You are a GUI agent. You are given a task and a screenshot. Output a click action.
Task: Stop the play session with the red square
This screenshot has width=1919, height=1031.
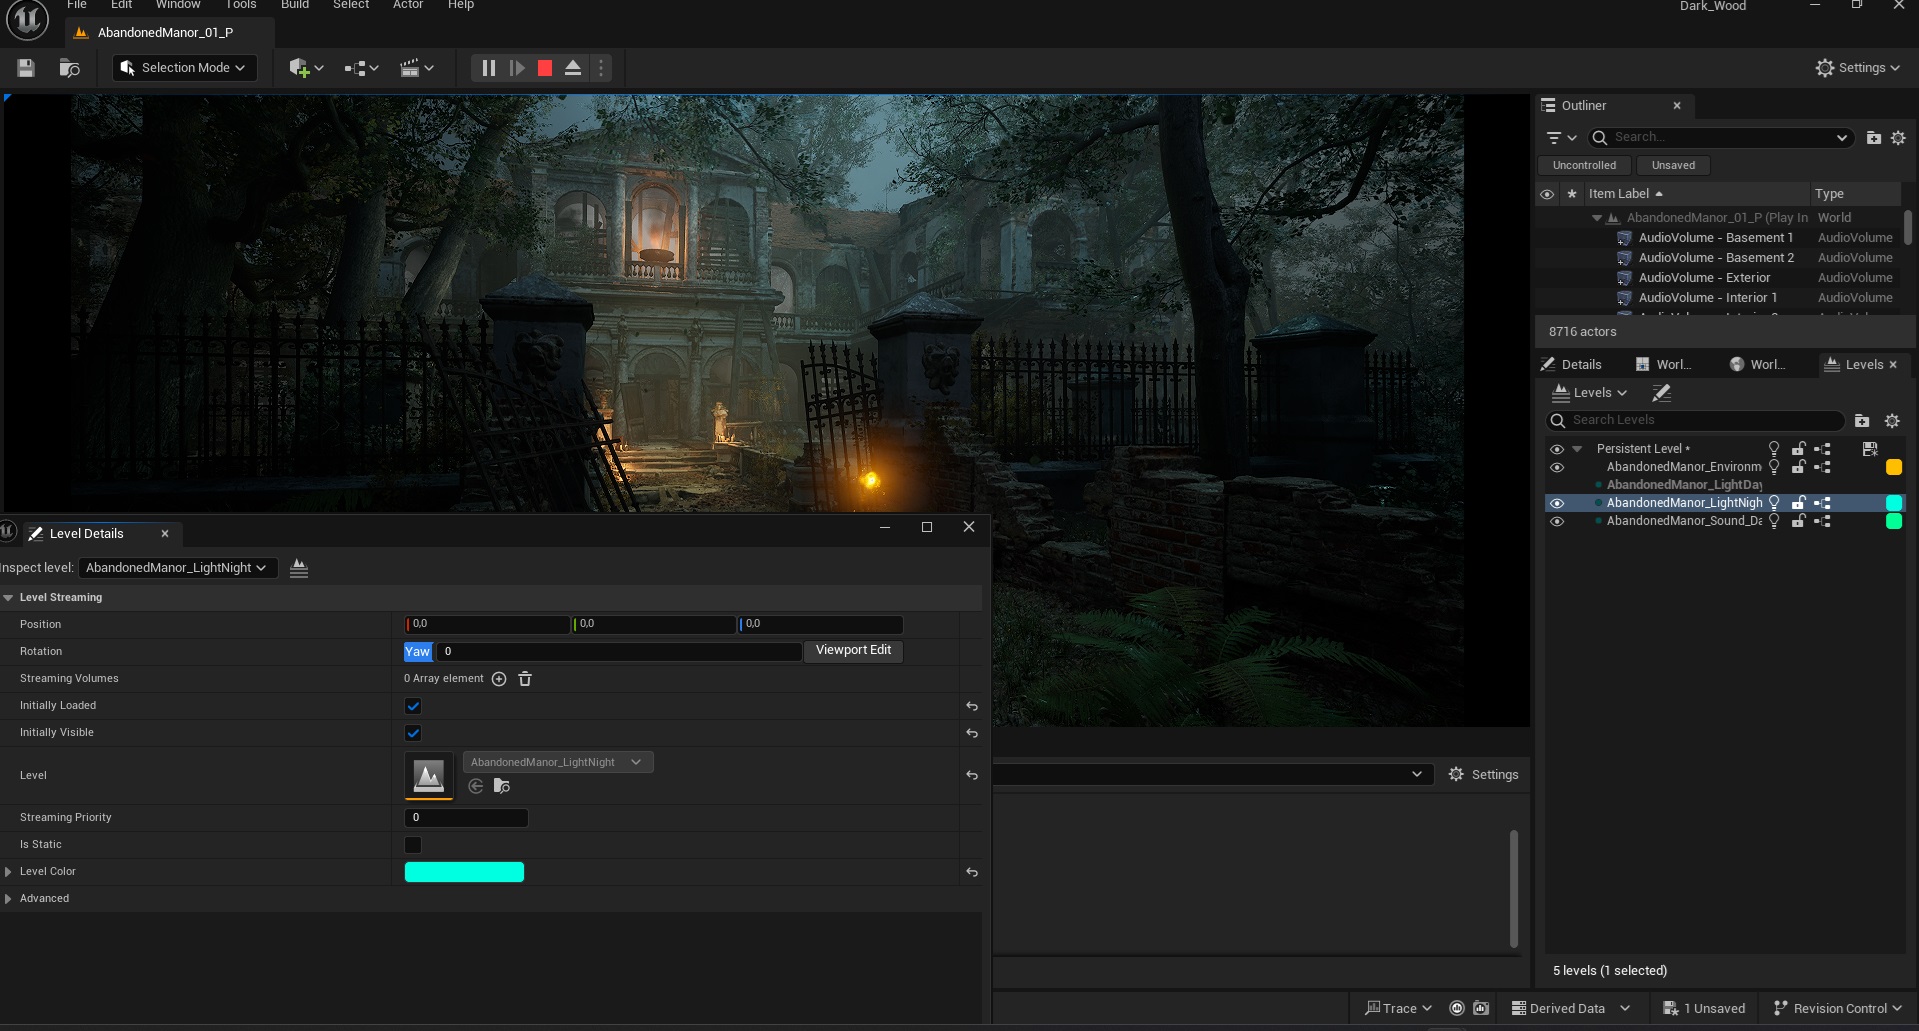545,68
